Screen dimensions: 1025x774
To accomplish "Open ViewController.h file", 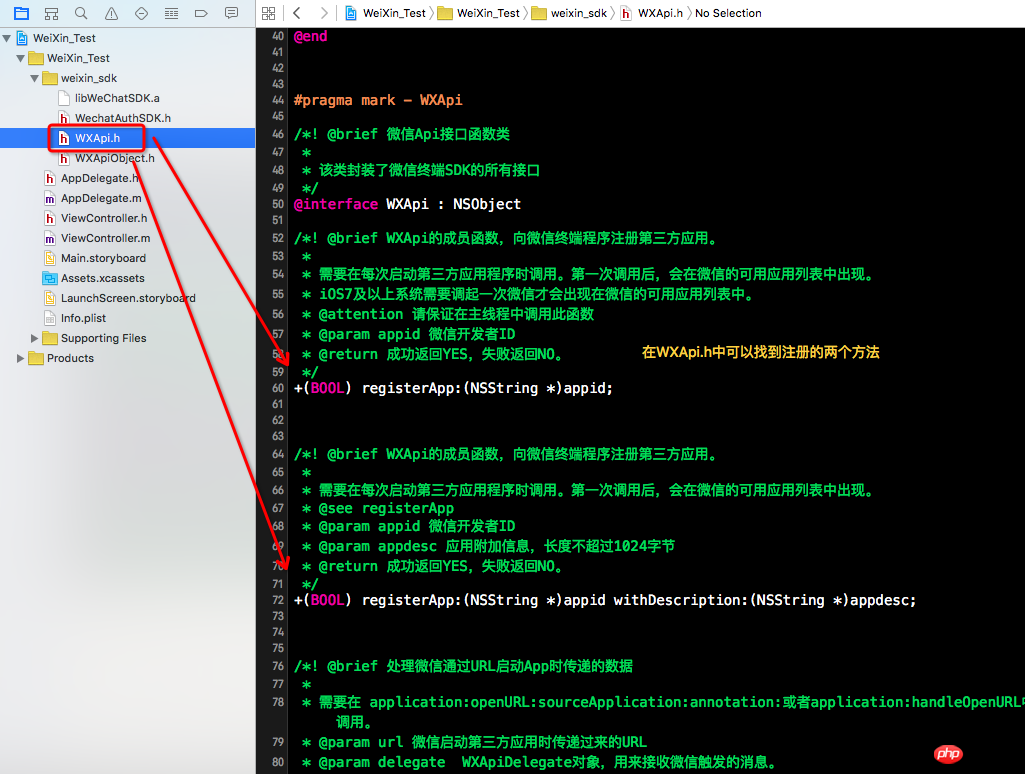I will pyautogui.click(x=104, y=218).
